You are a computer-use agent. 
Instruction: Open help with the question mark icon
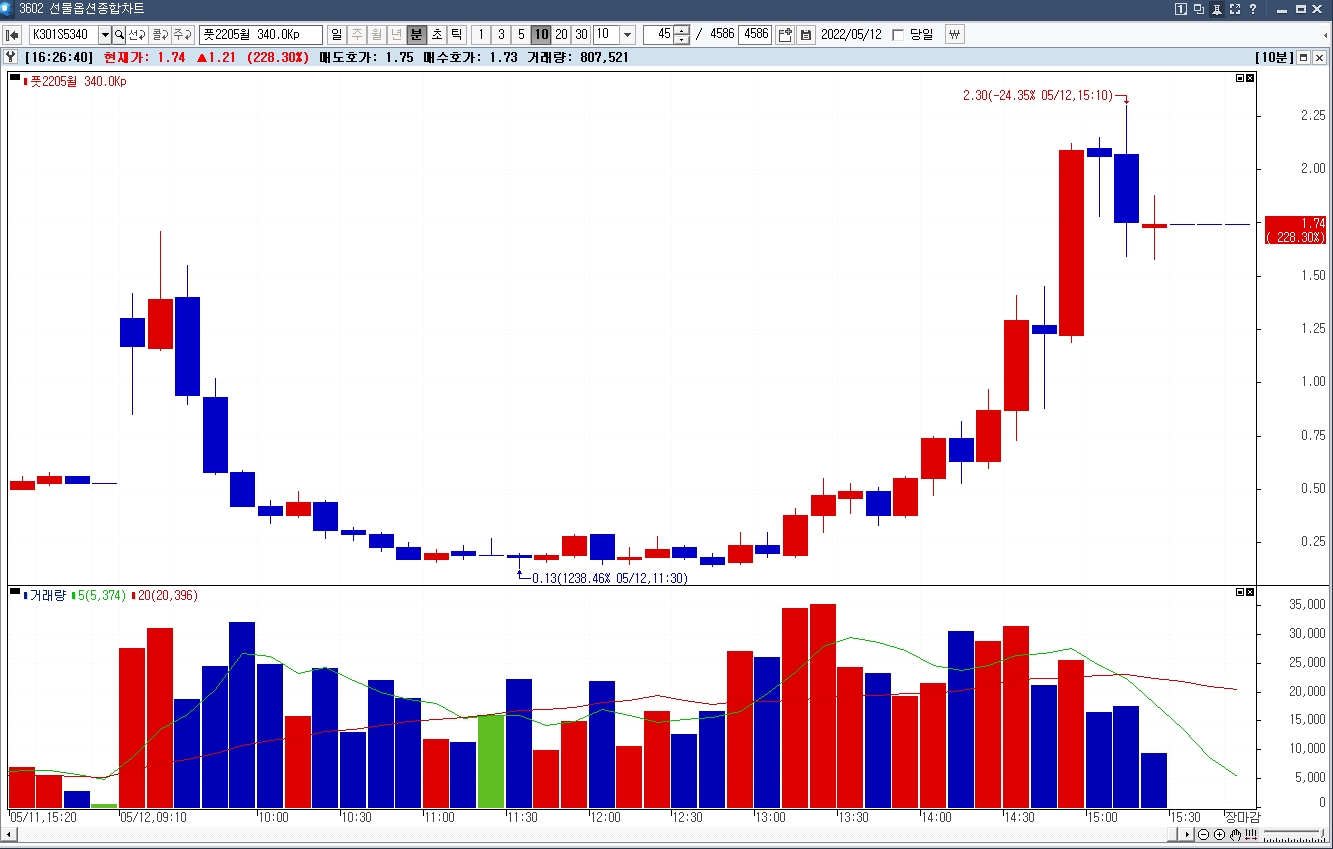click(x=1253, y=8)
